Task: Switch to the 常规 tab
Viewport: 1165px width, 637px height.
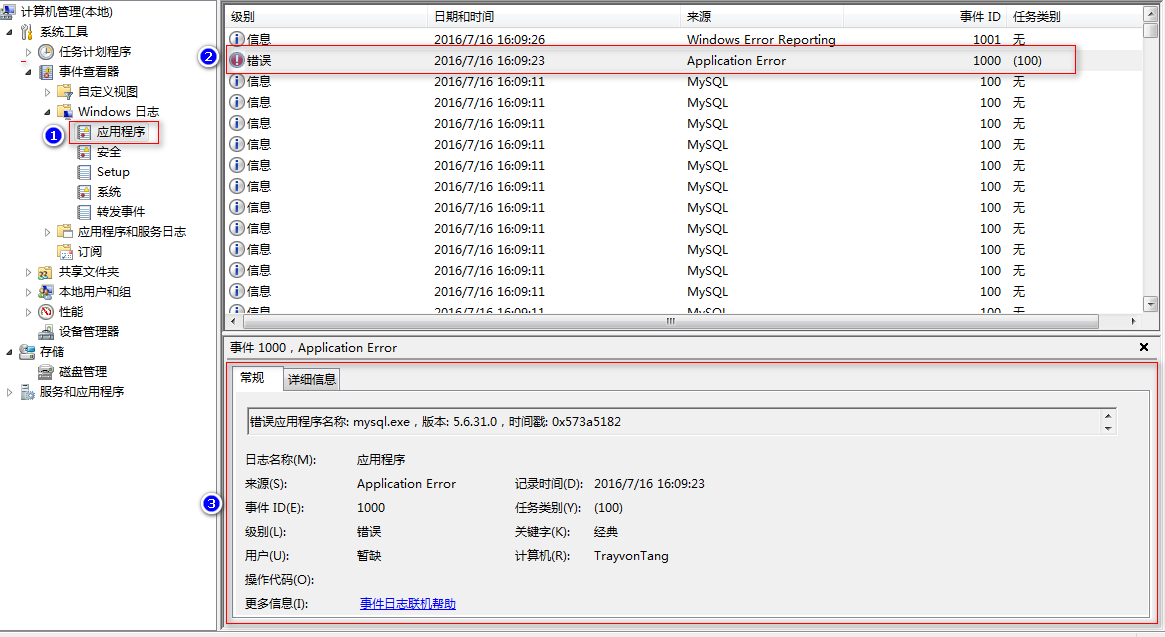Action: click(x=257, y=378)
